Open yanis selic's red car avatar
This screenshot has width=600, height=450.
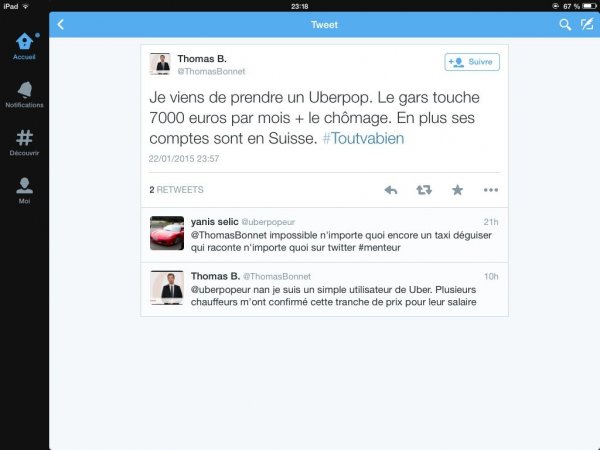point(167,233)
